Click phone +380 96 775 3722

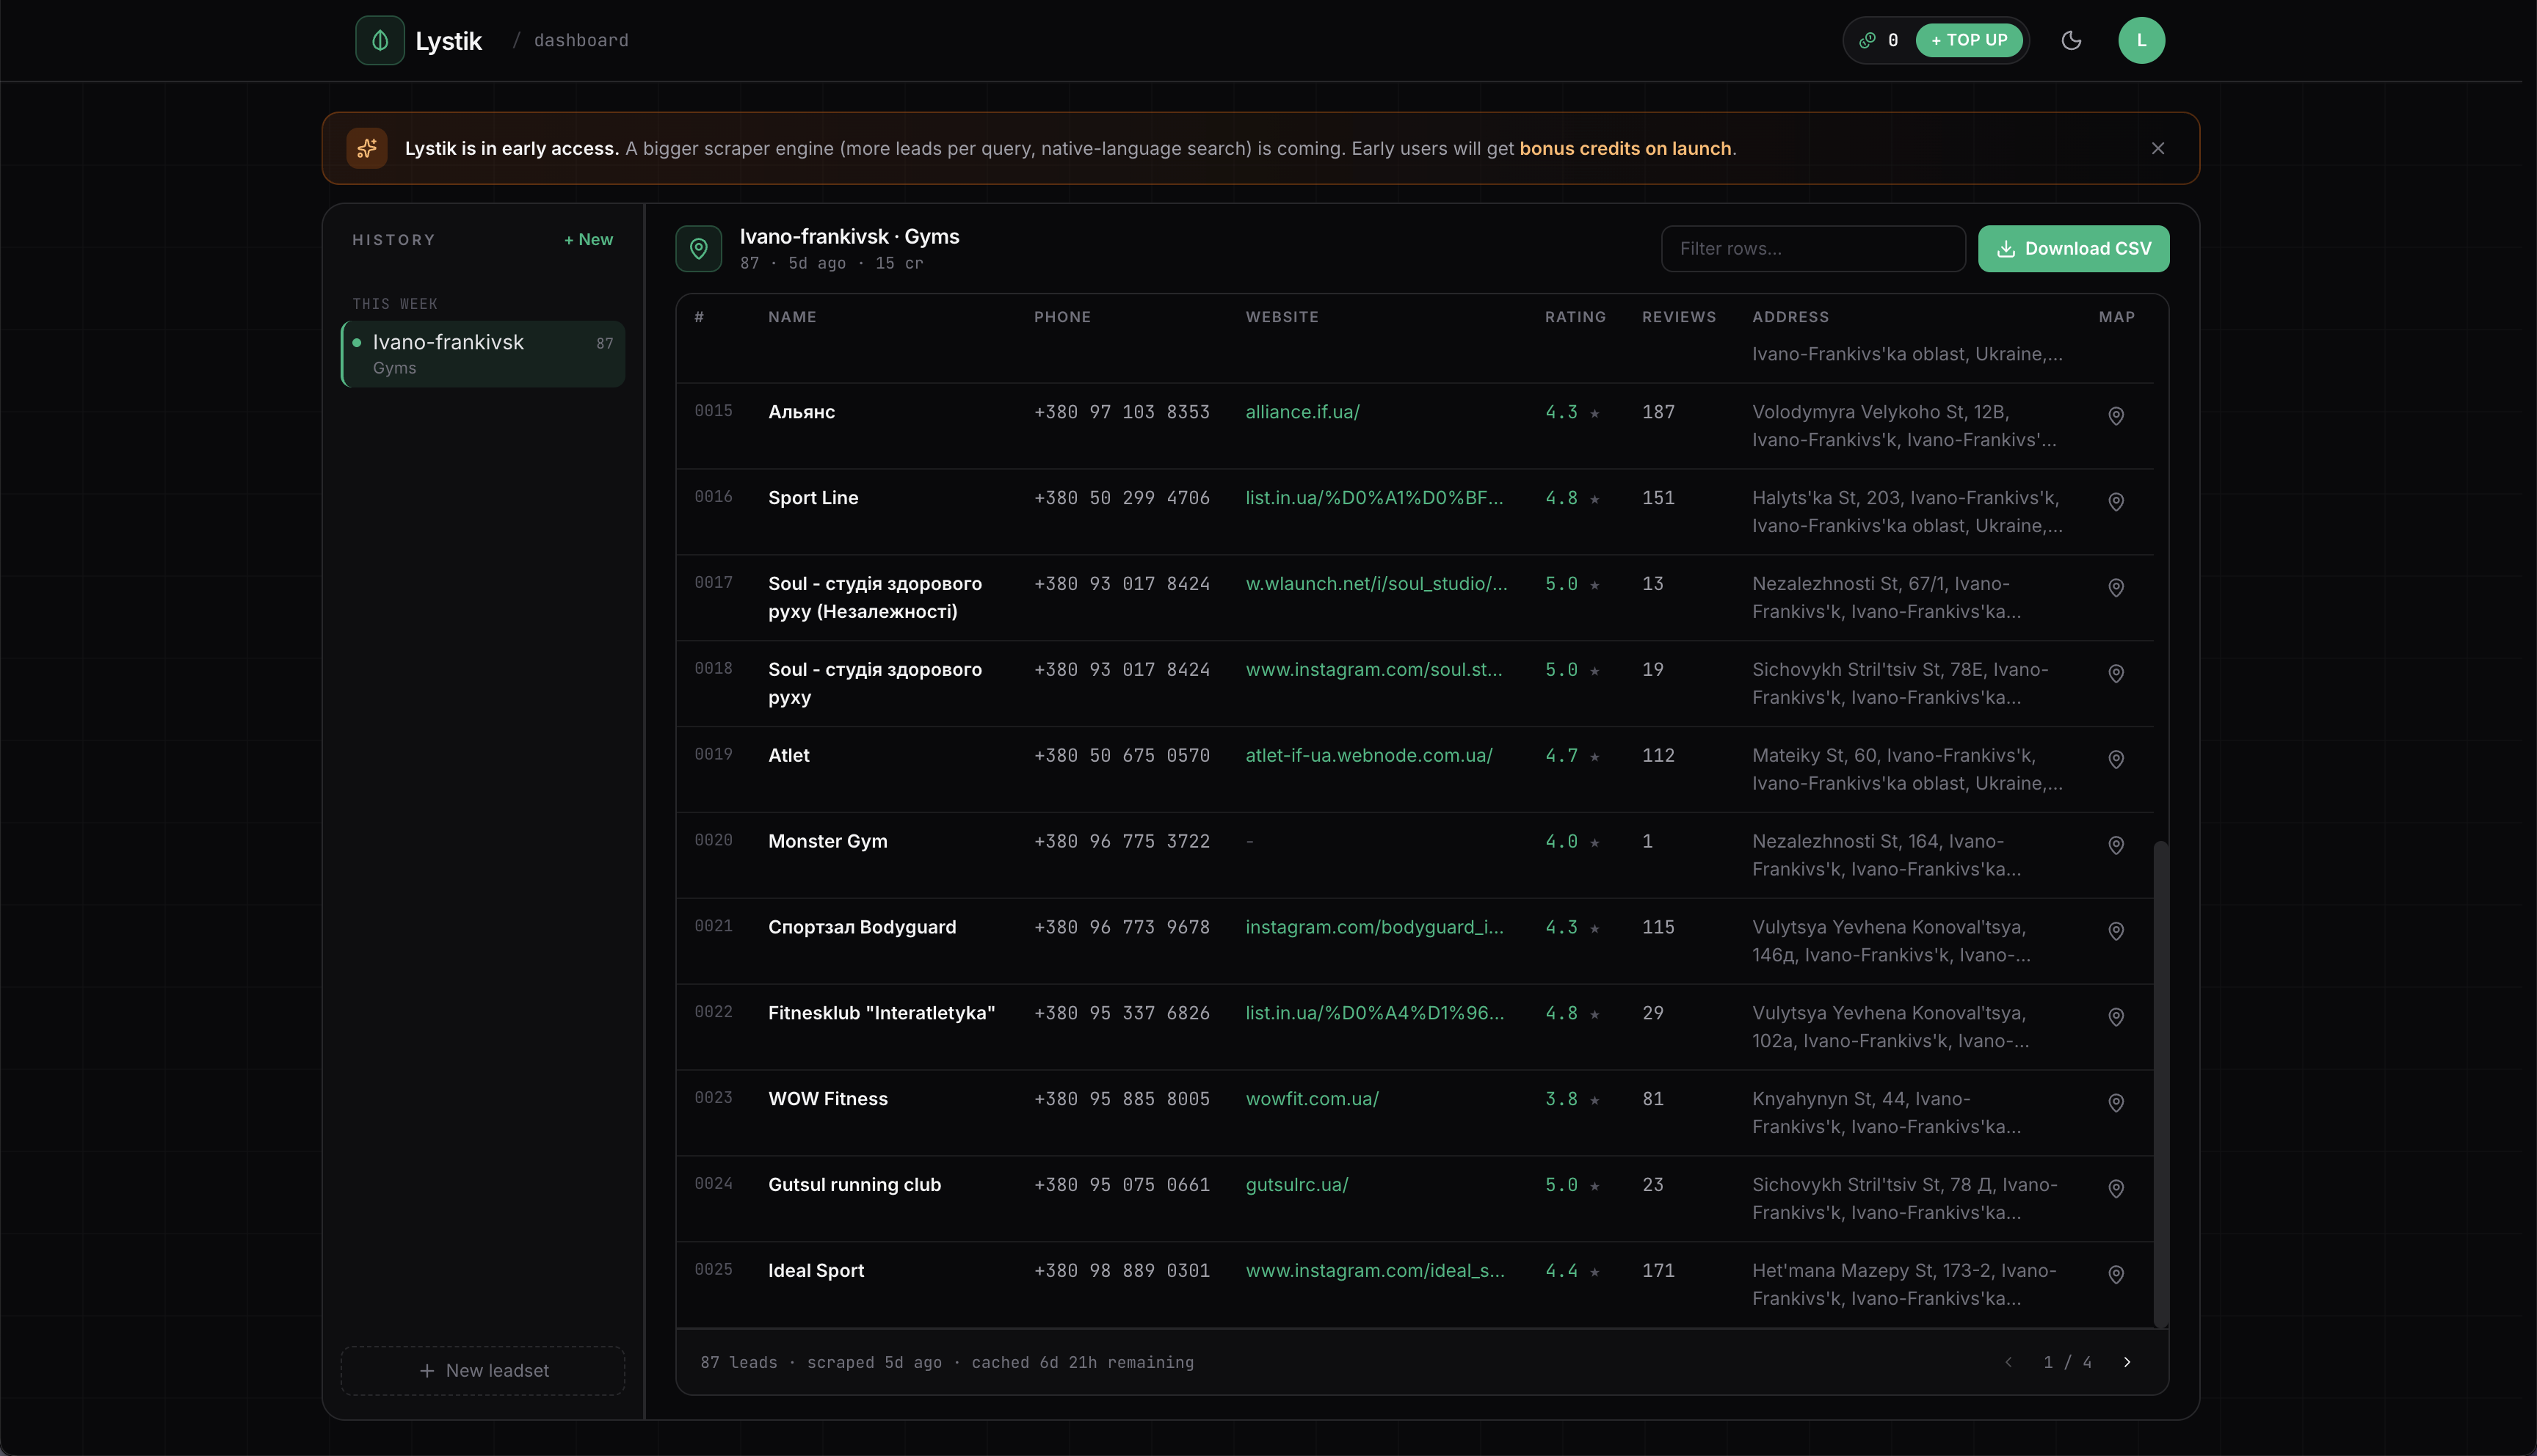pos(1122,842)
